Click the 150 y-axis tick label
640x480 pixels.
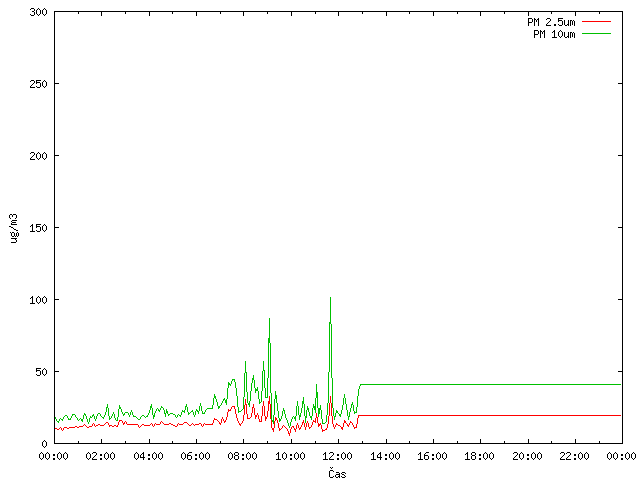pos(38,228)
